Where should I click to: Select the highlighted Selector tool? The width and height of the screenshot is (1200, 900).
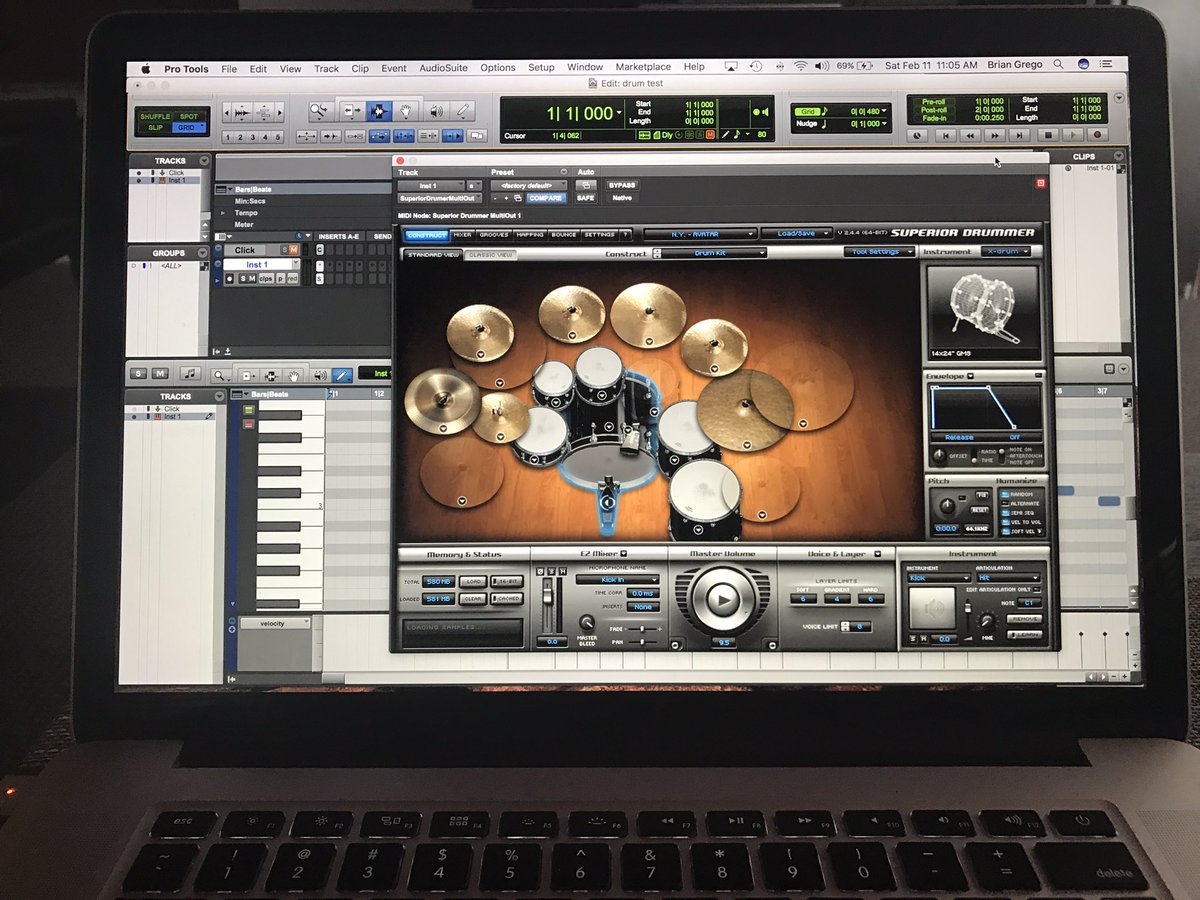point(379,111)
